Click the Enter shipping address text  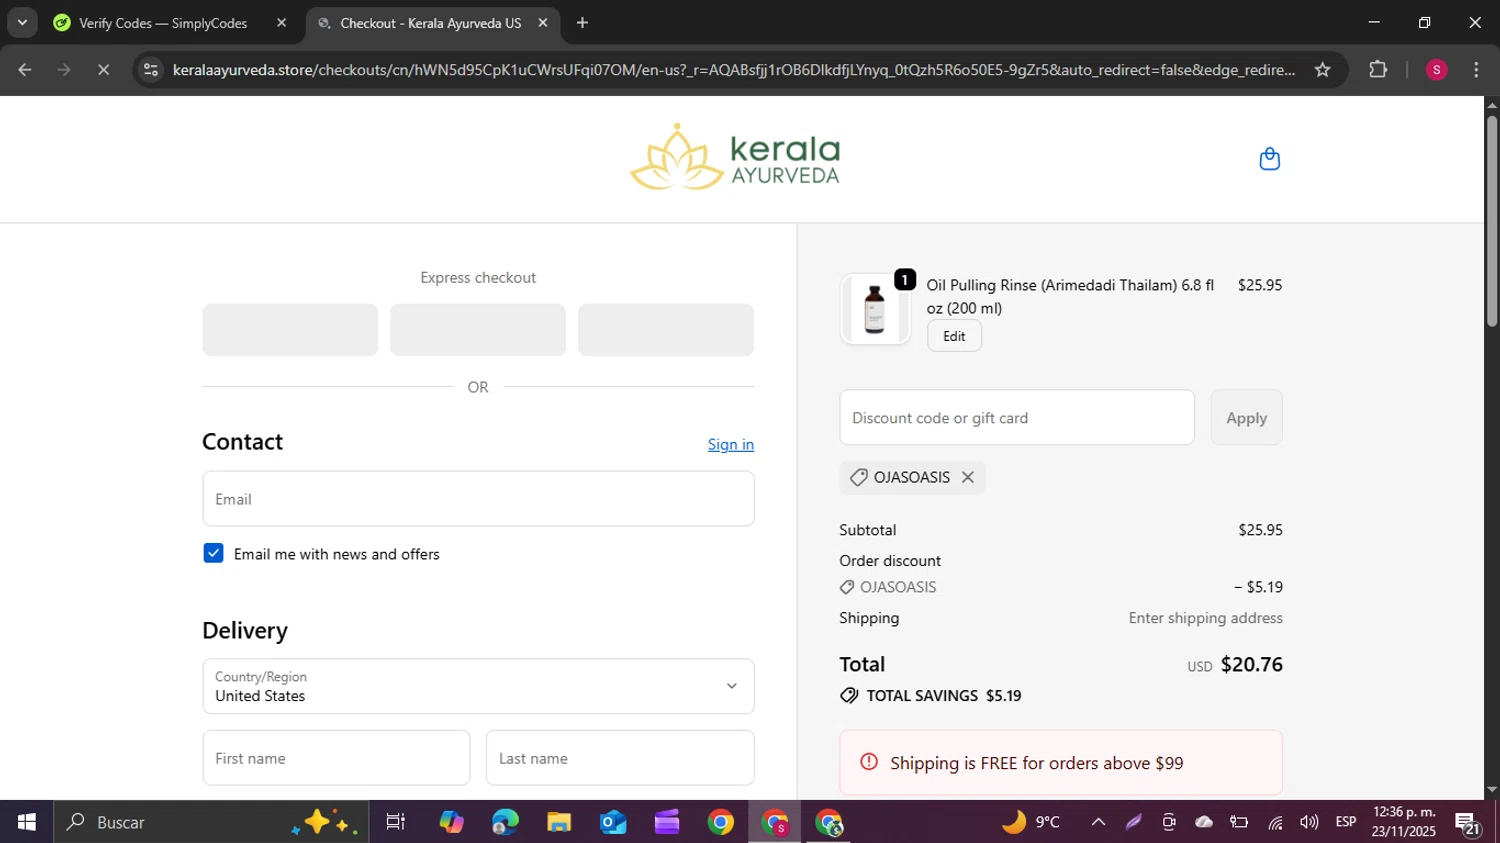click(1205, 618)
